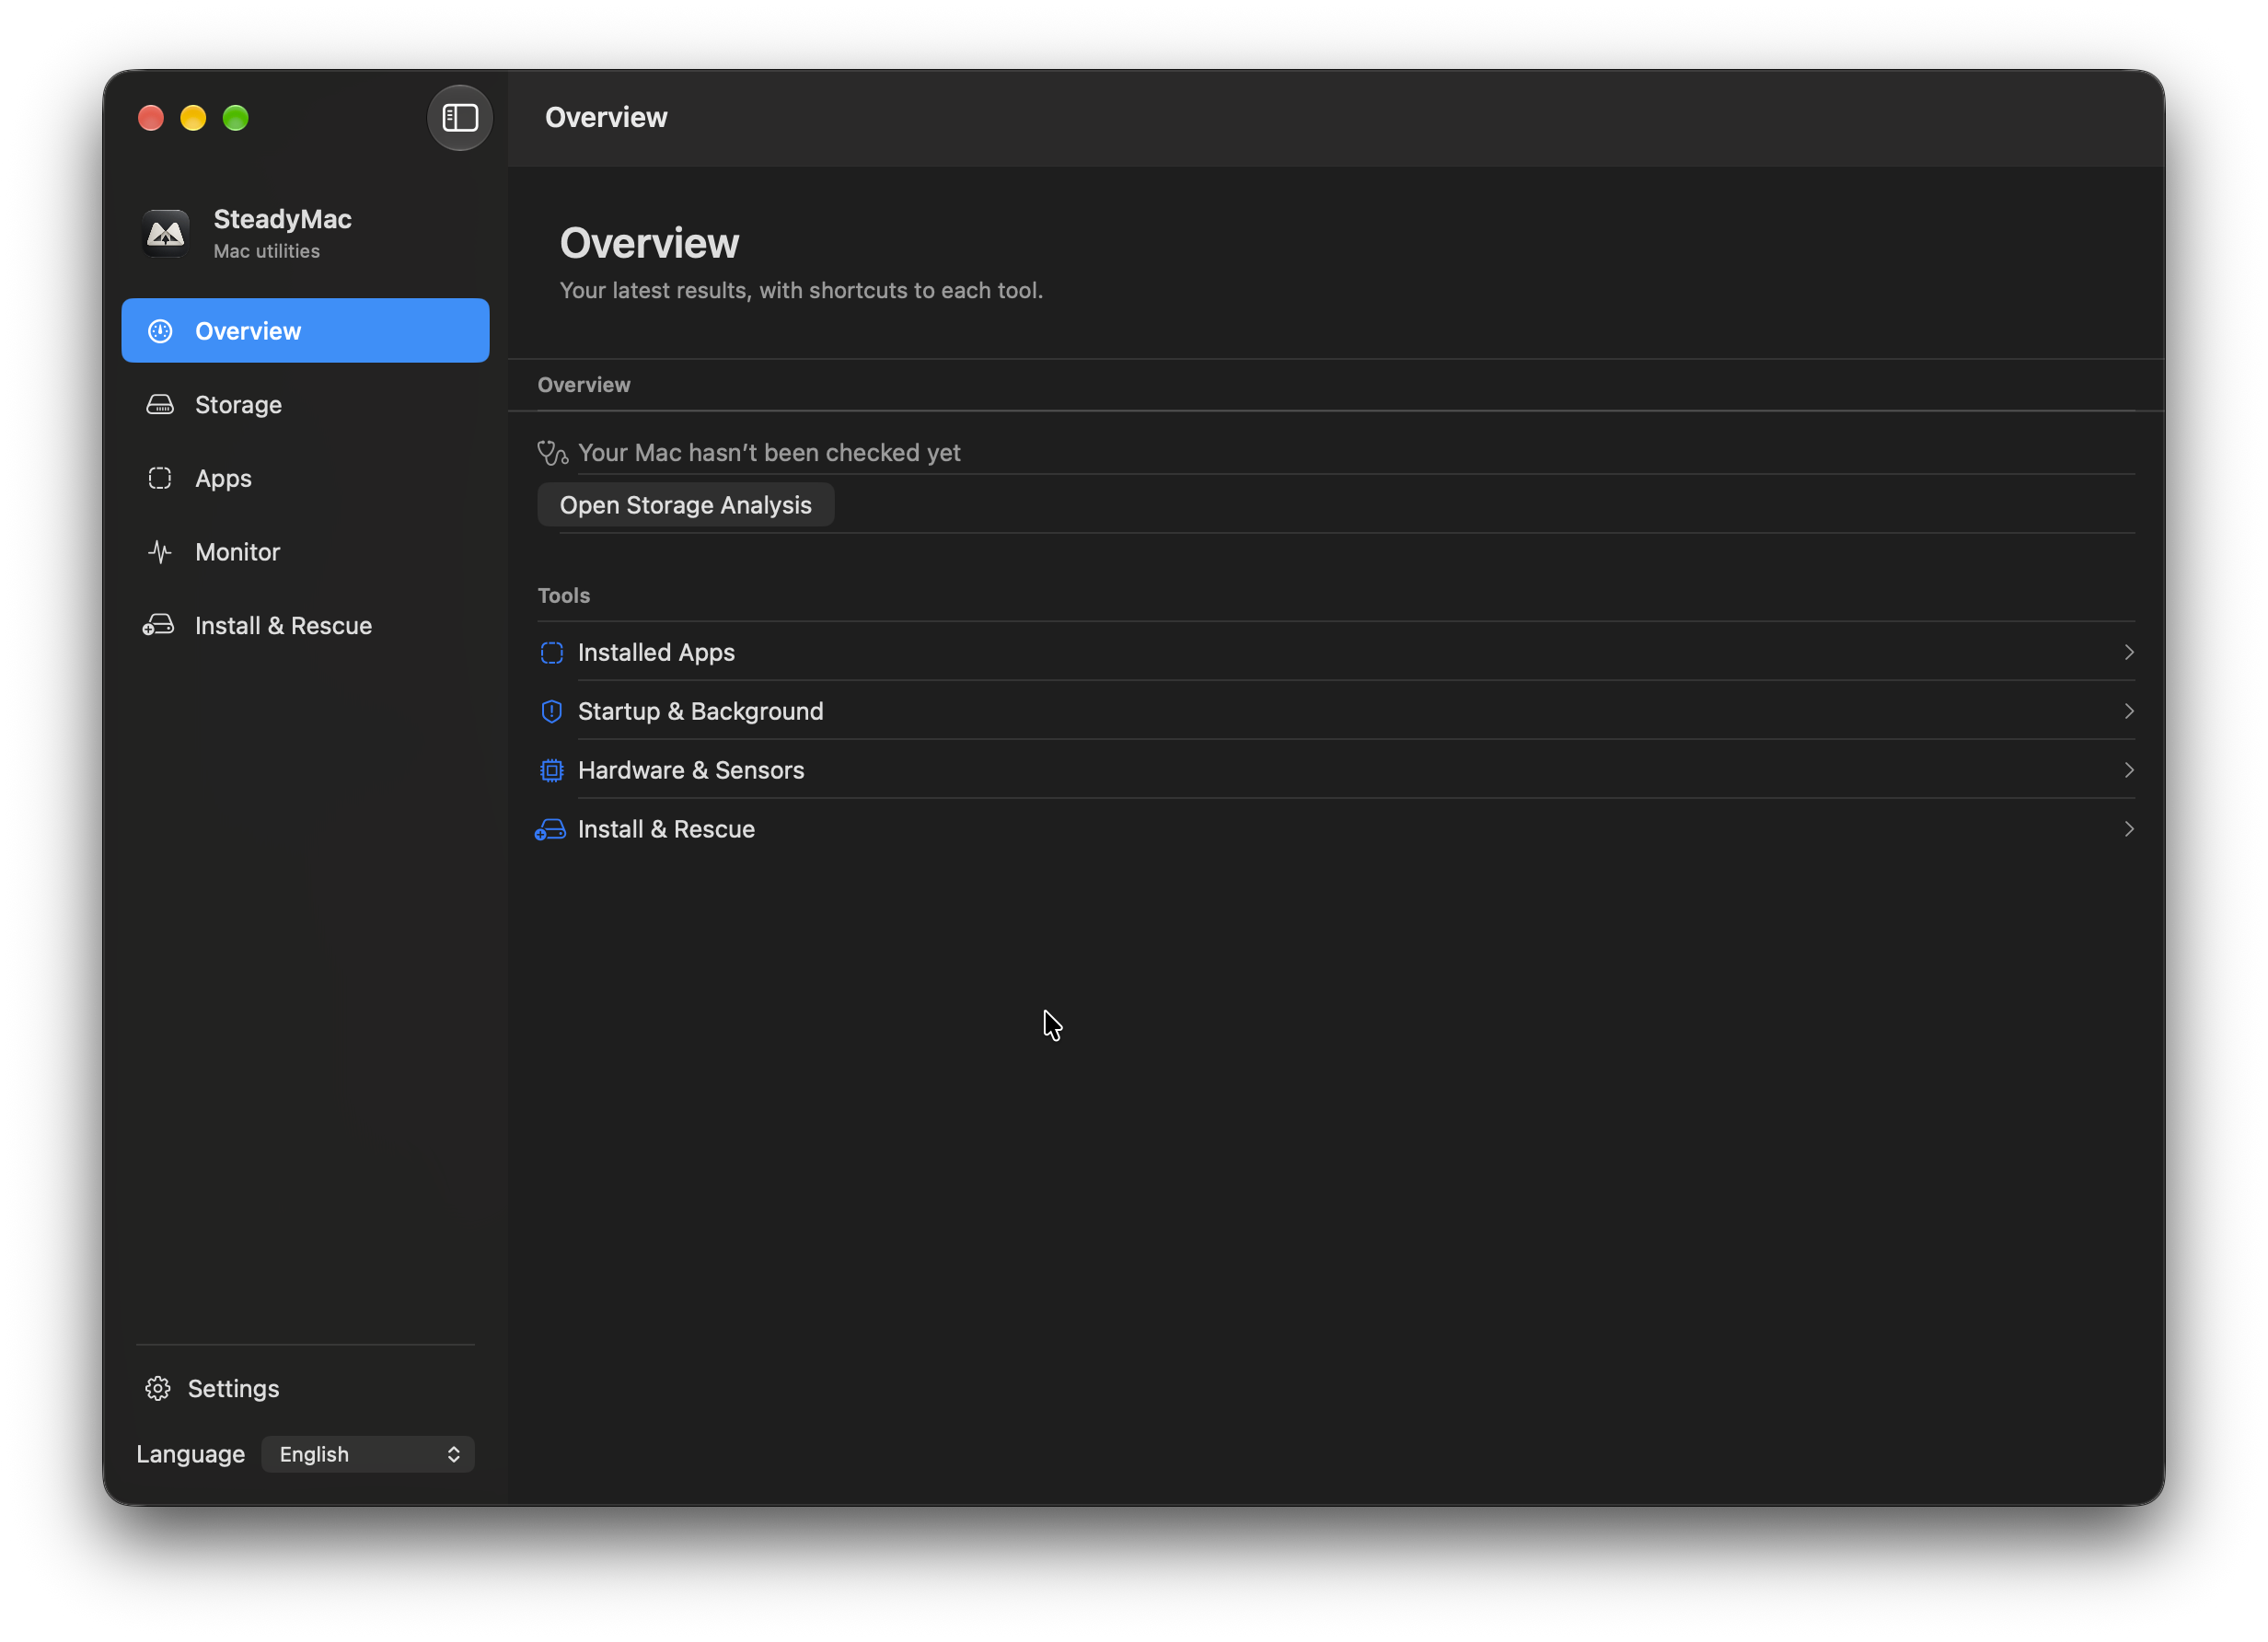Viewport: 2268px width, 1642px height.
Task: Click the Hardware & Sensors chip icon
Action: point(552,771)
